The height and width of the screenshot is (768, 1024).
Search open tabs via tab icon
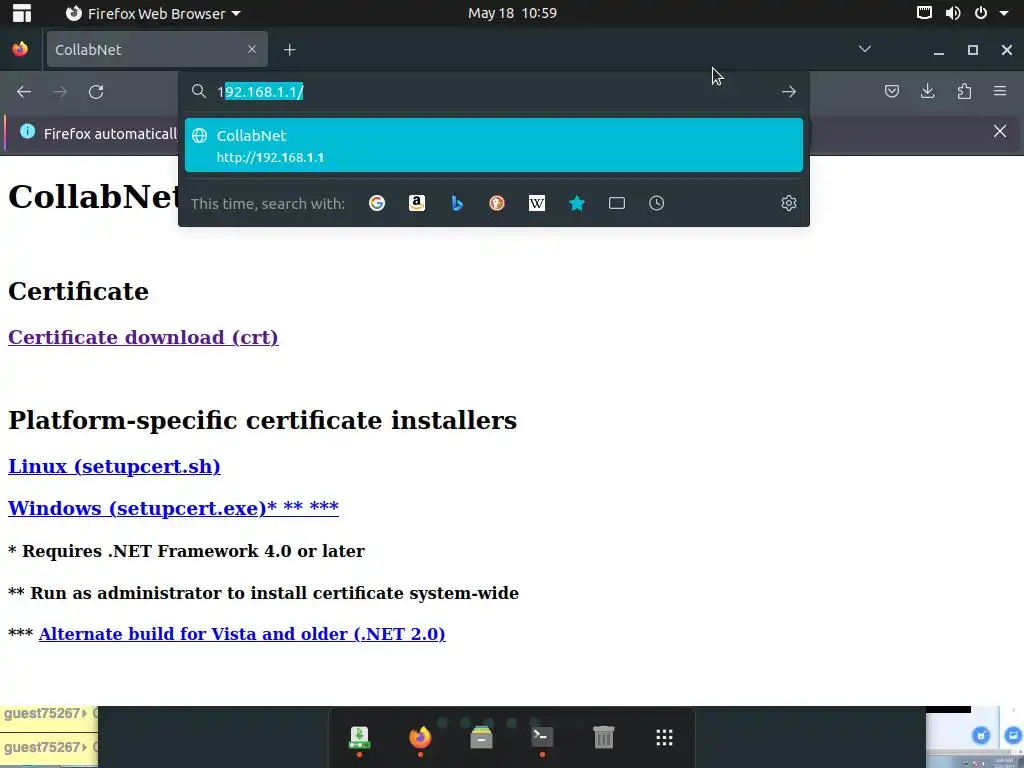(616, 203)
